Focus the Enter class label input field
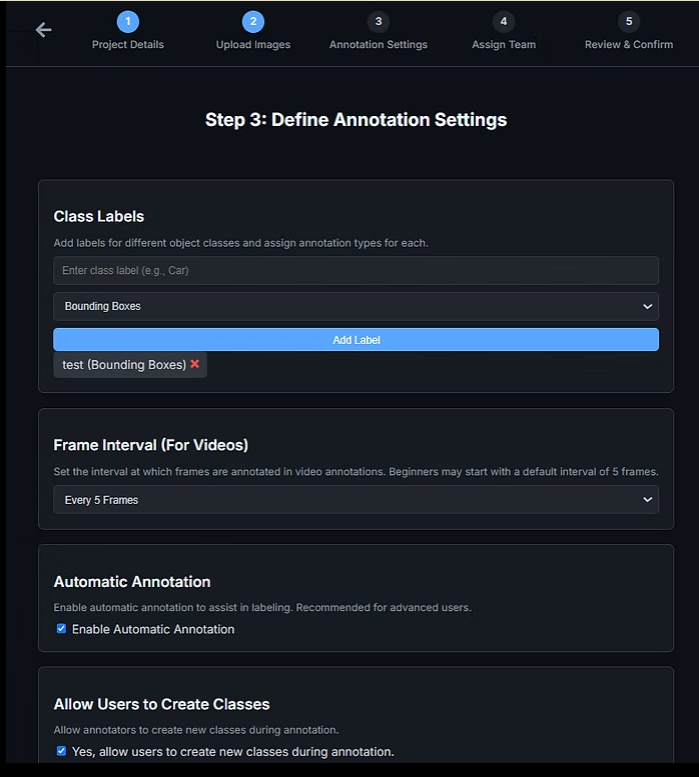 click(355, 270)
